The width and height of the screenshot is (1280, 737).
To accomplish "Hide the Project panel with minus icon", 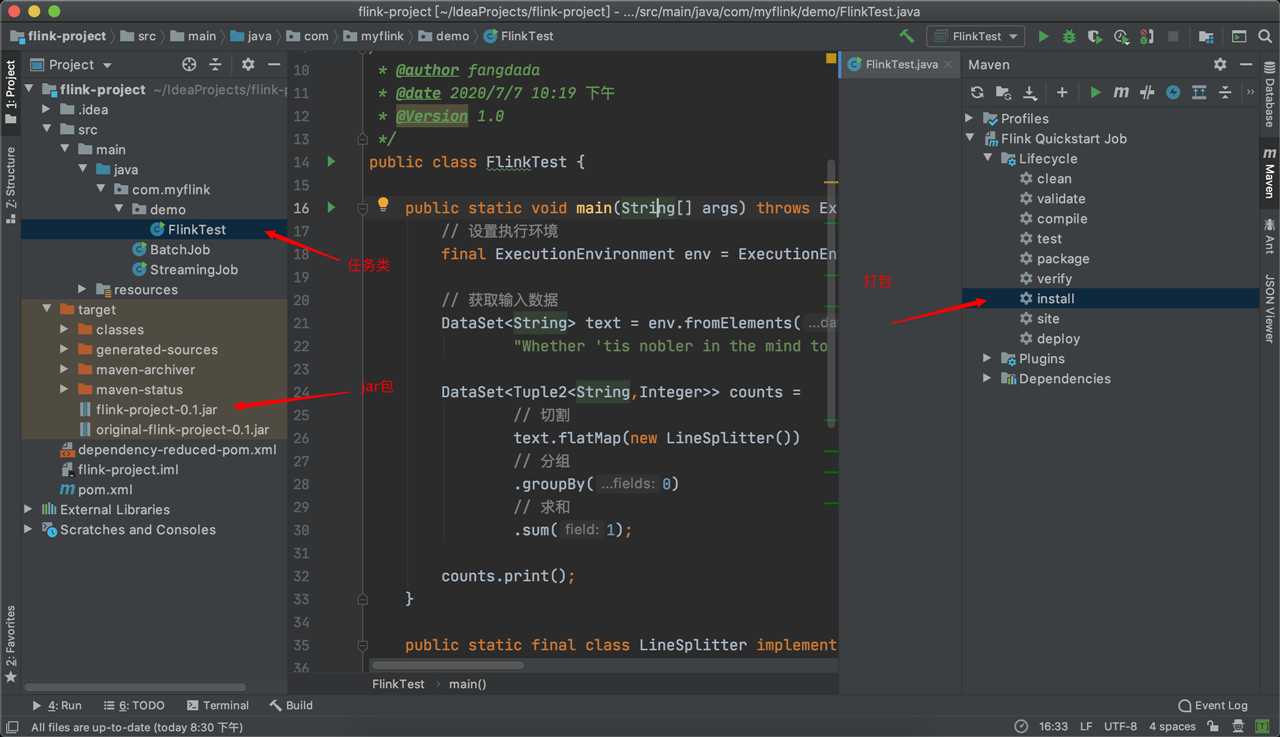I will [x=274, y=64].
